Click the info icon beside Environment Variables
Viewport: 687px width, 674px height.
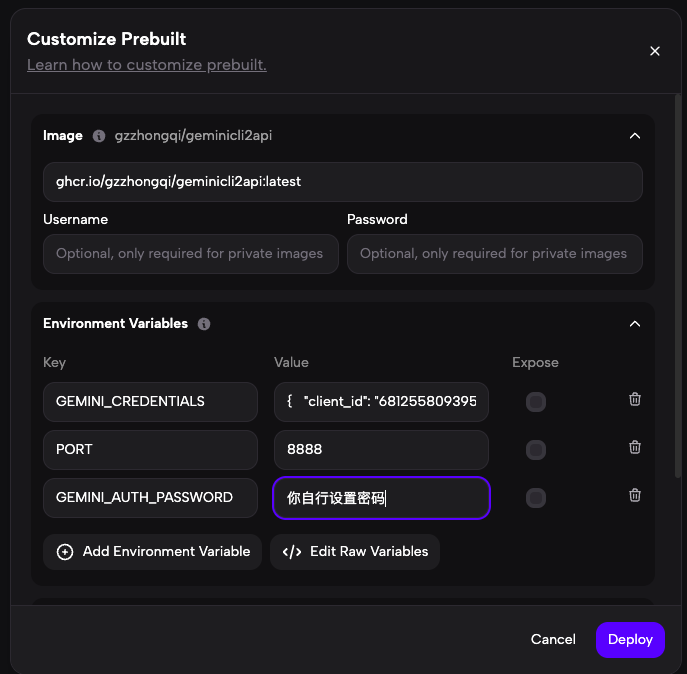[204, 324]
